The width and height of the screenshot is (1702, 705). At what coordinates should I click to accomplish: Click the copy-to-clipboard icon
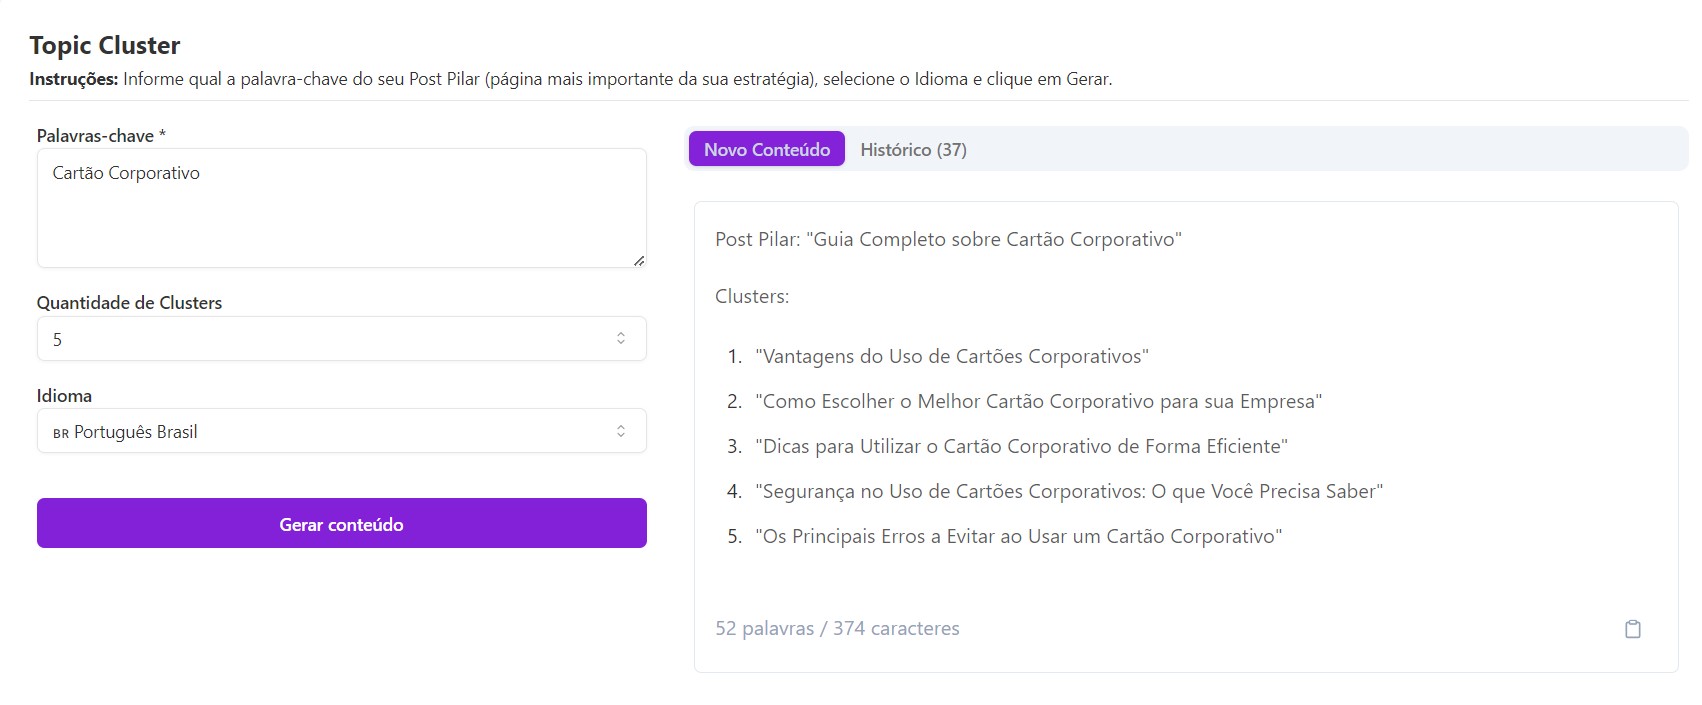point(1634,629)
